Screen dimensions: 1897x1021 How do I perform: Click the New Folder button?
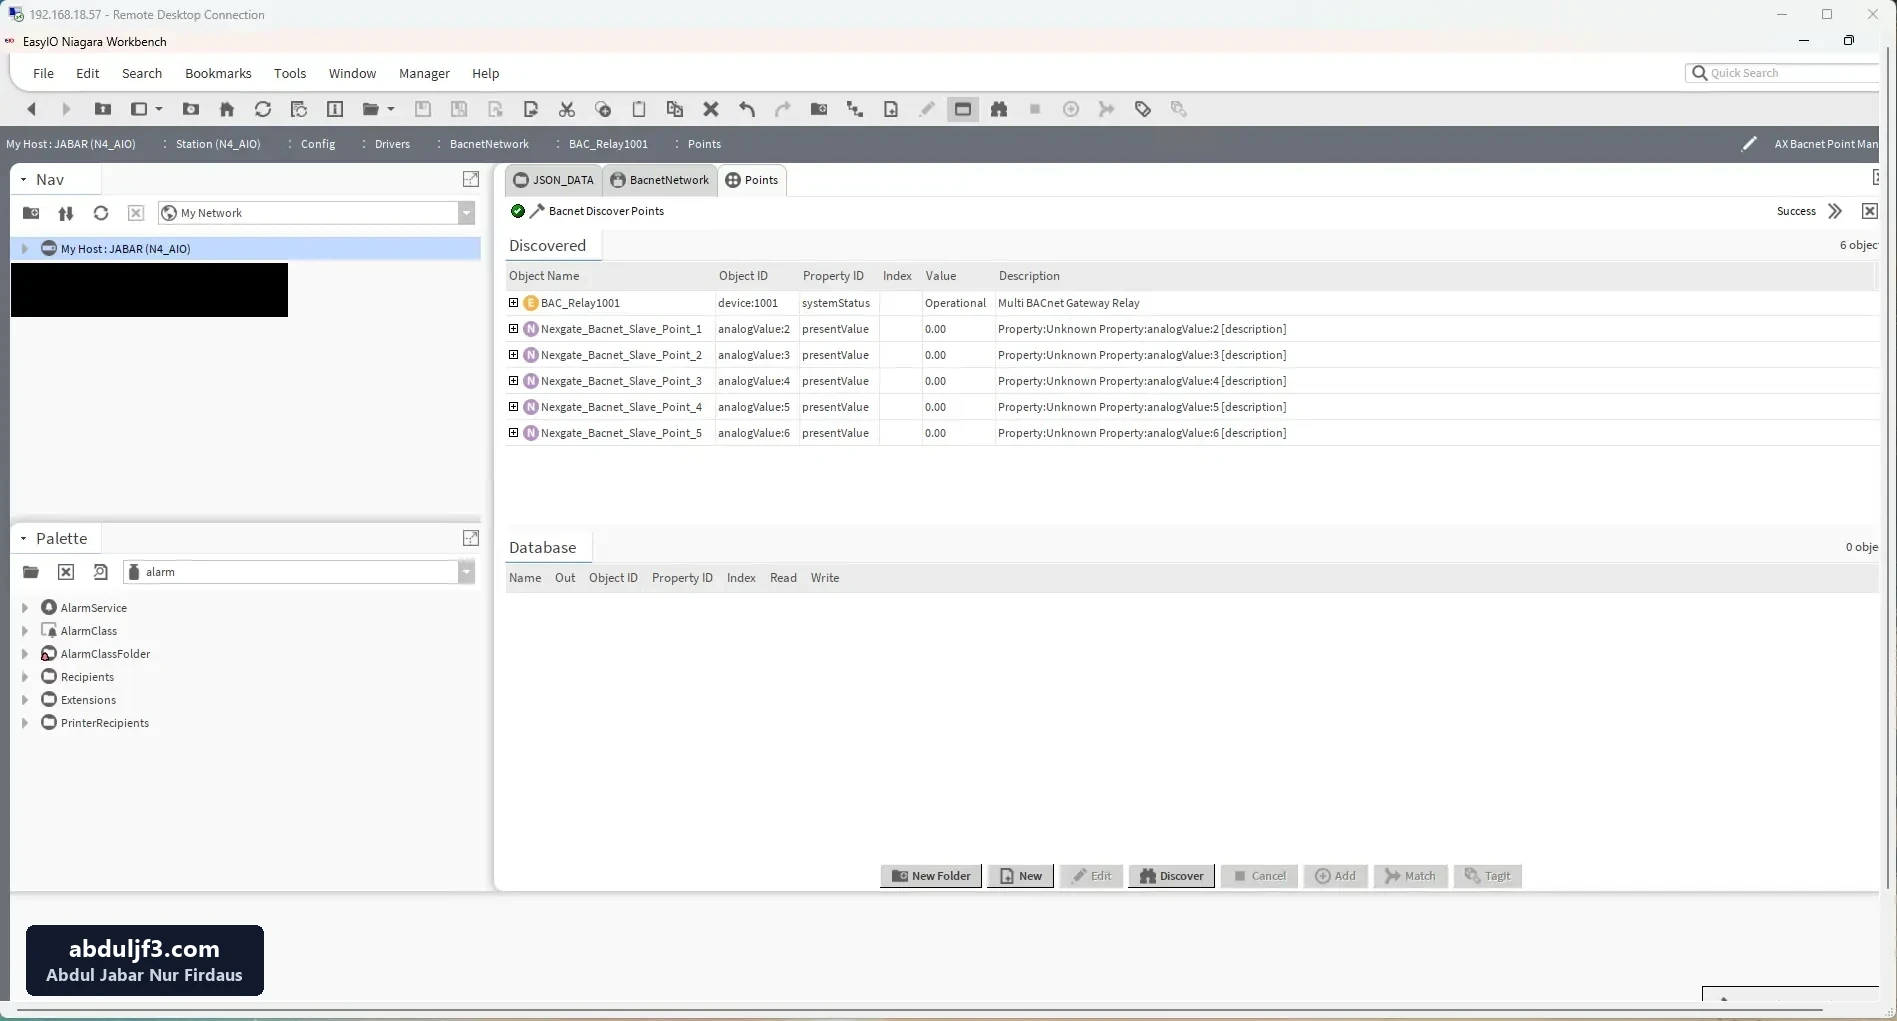pyautogui.click(x=931, y=876)
